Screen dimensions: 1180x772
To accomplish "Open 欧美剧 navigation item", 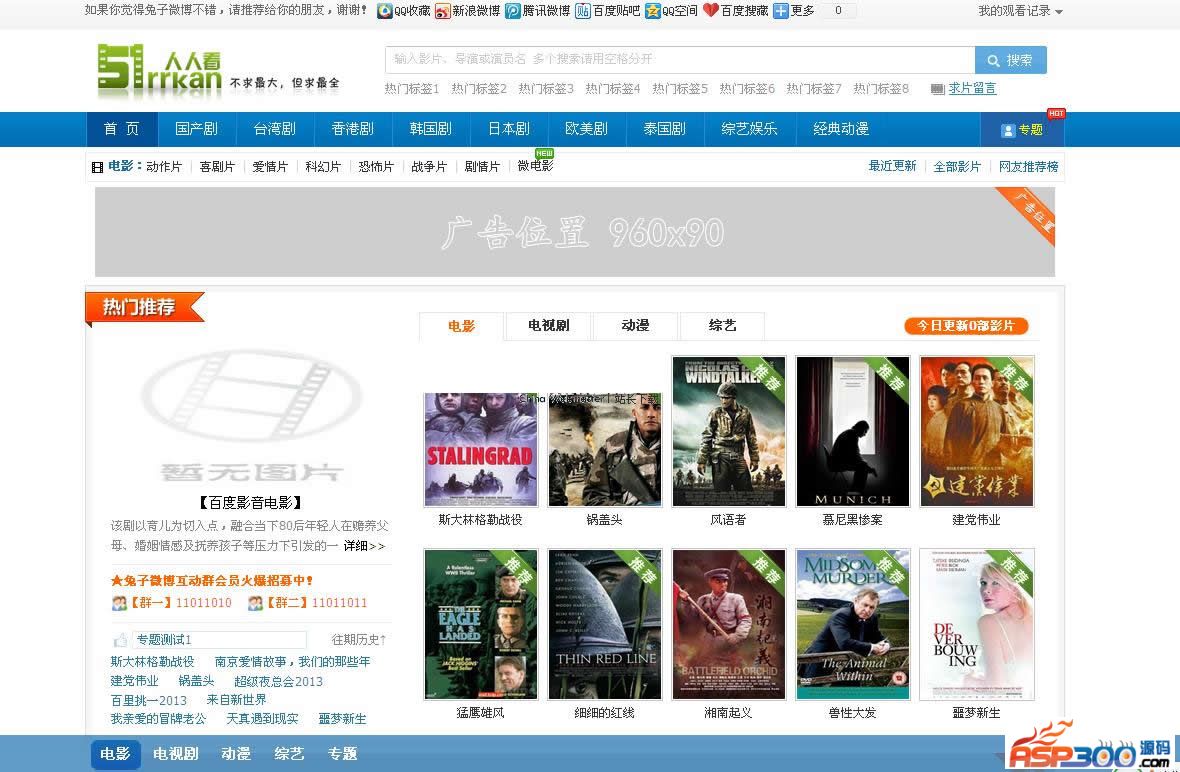I will pos(586,129).
